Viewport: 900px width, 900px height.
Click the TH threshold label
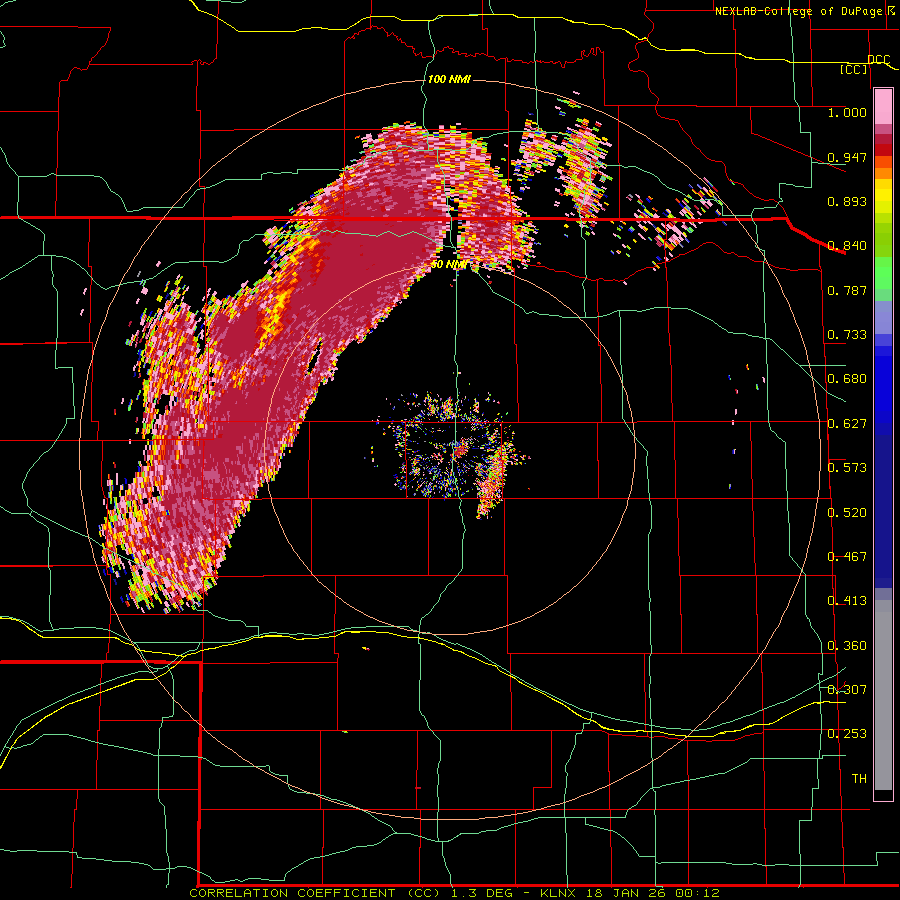[859, 778]
